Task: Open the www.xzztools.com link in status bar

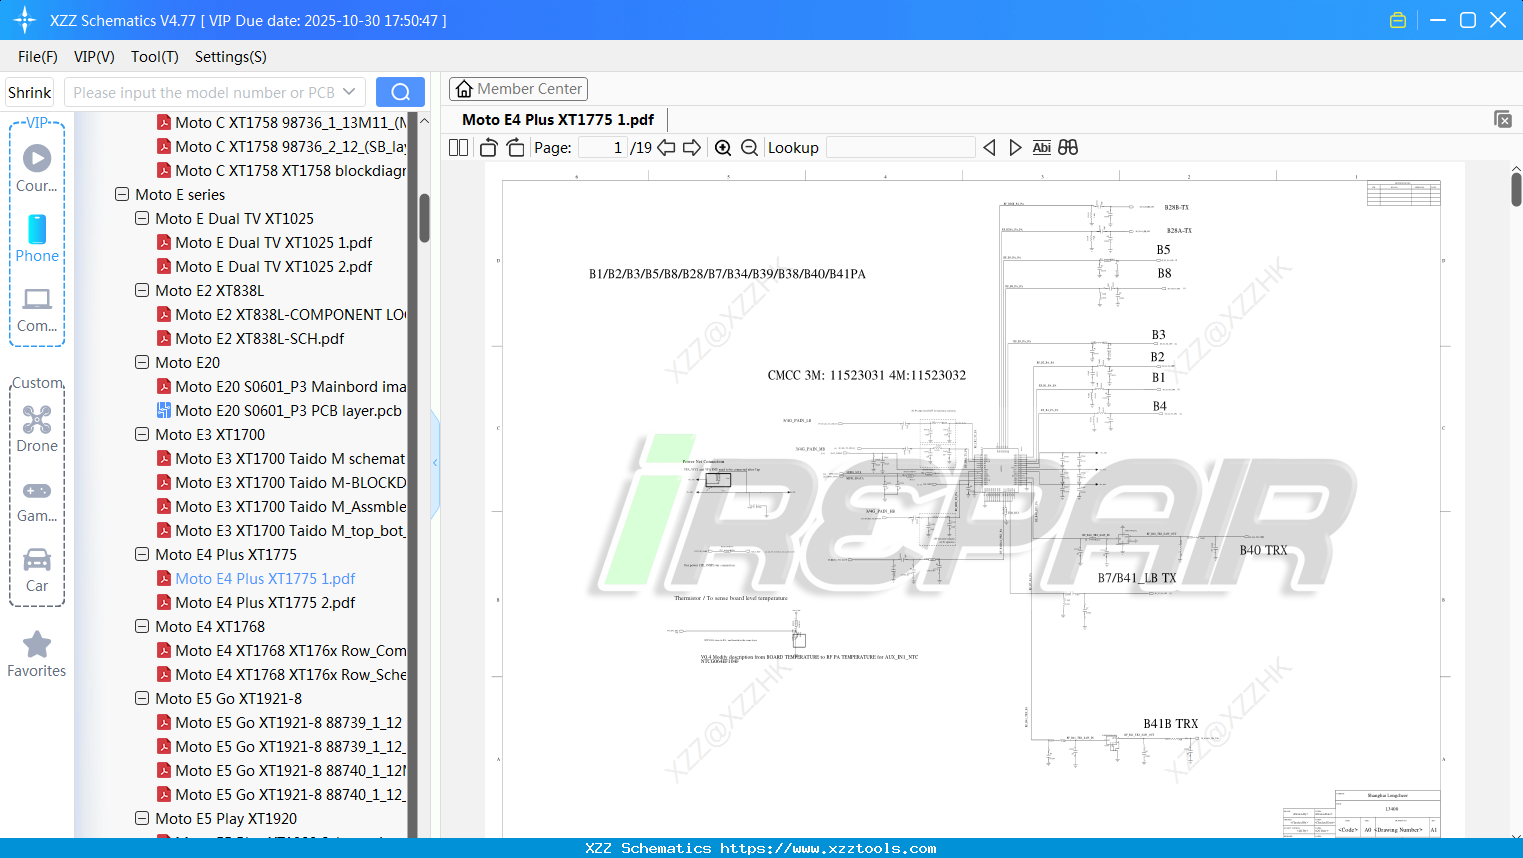Action: point(828,849)
